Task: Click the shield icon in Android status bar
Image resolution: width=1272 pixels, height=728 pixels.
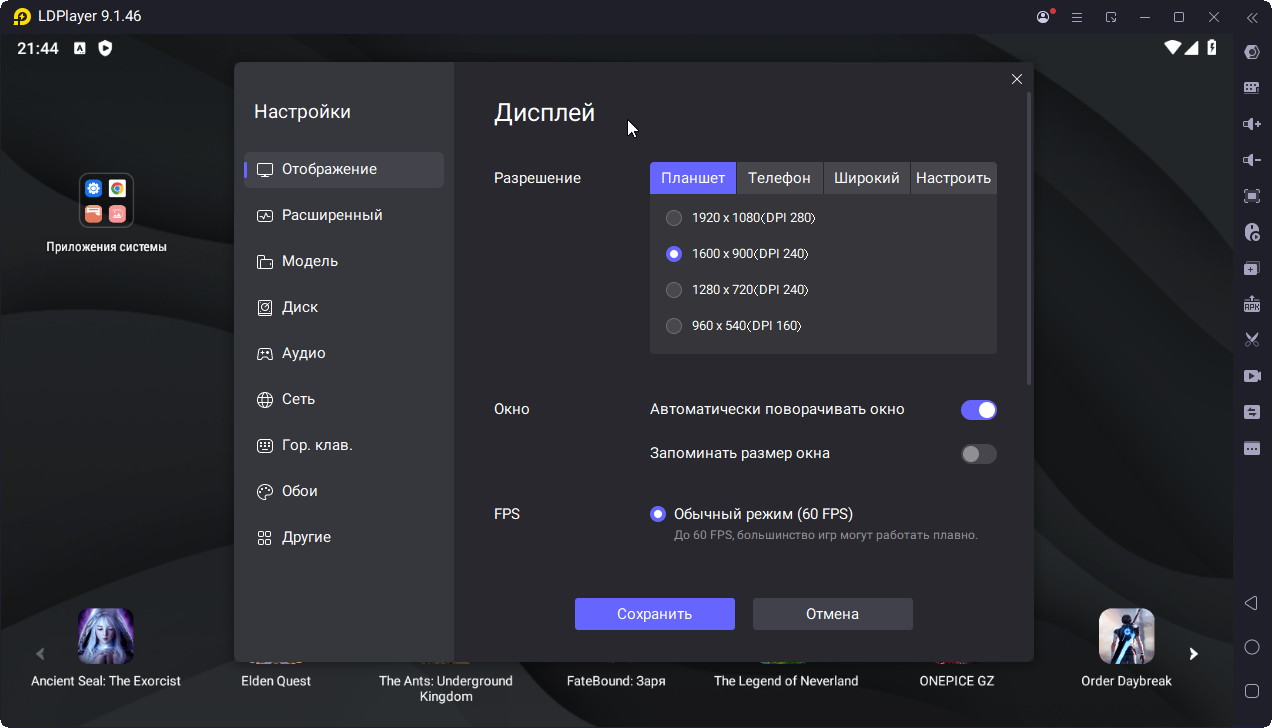Action: coord(105,48)
